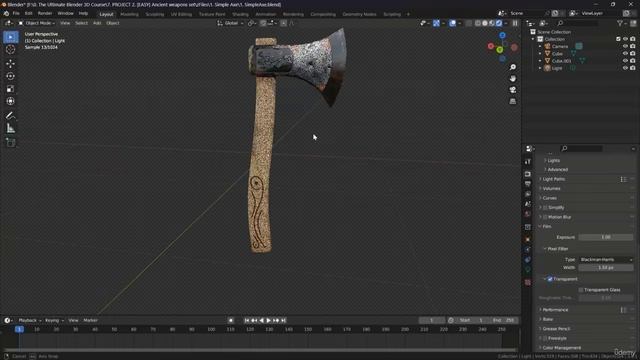Open the View Layer properties tab

(x=528, y=194)
